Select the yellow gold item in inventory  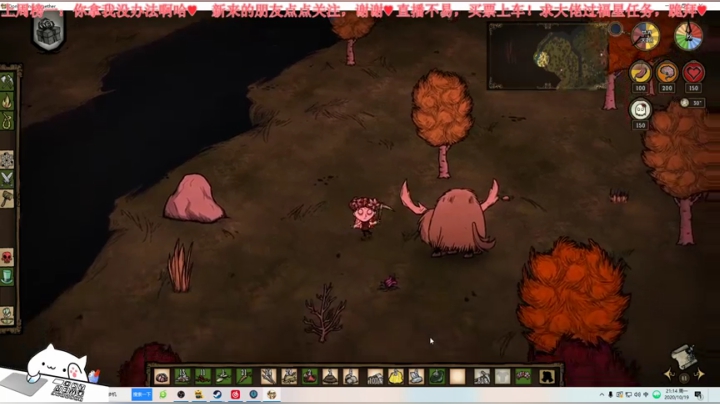coord(396,376)
